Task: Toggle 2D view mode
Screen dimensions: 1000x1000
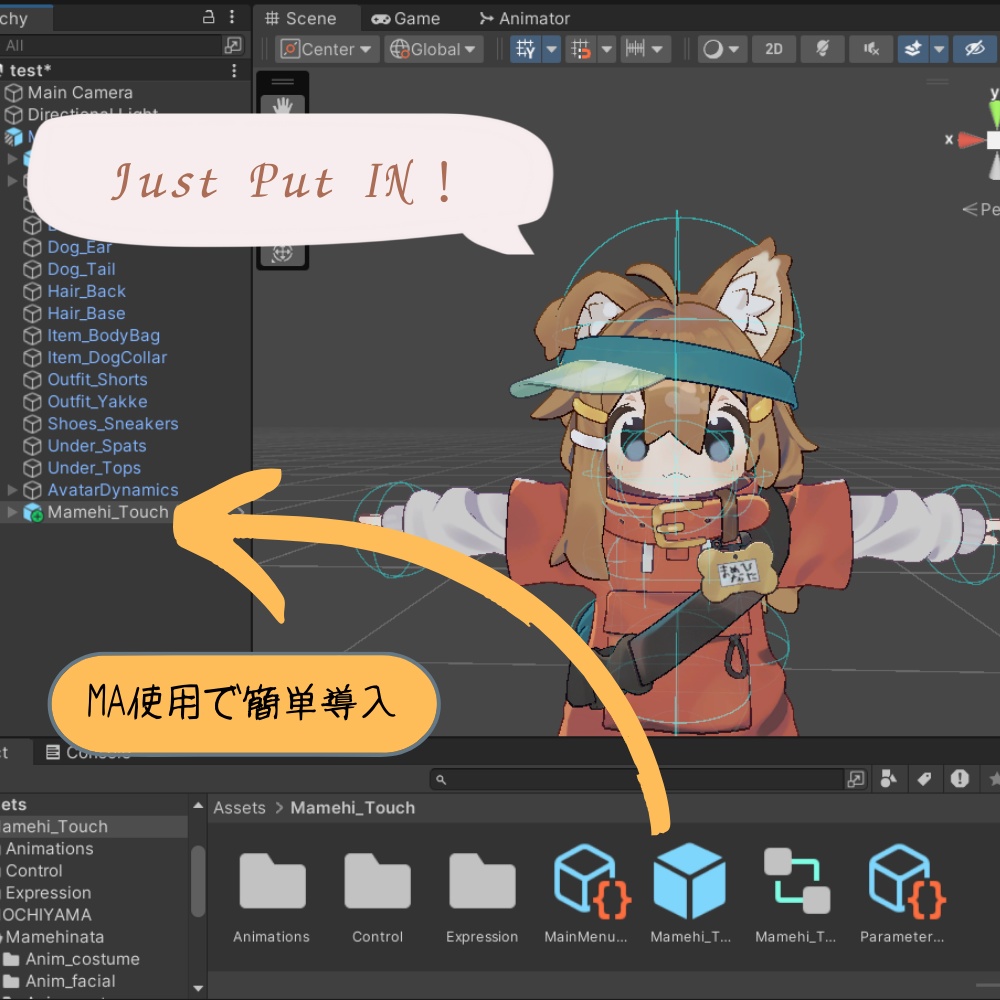Action: coord(773,49)
